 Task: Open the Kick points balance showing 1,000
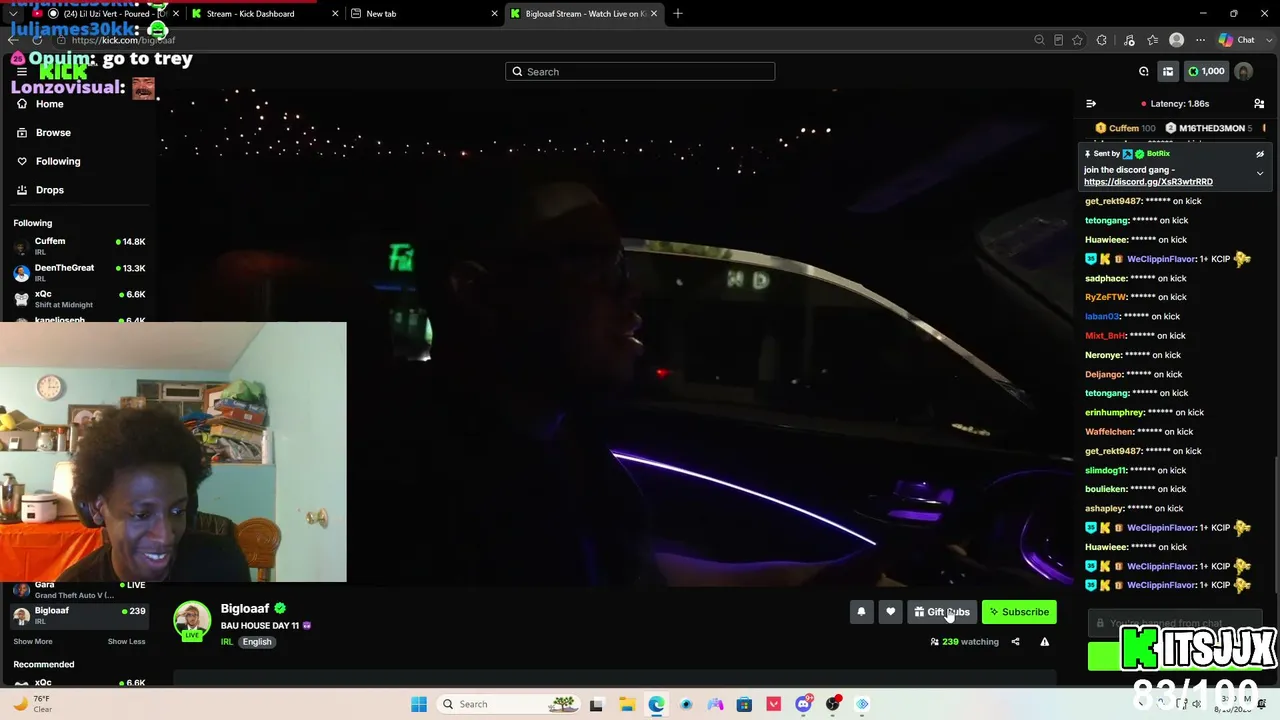[x=1206, y=72]
